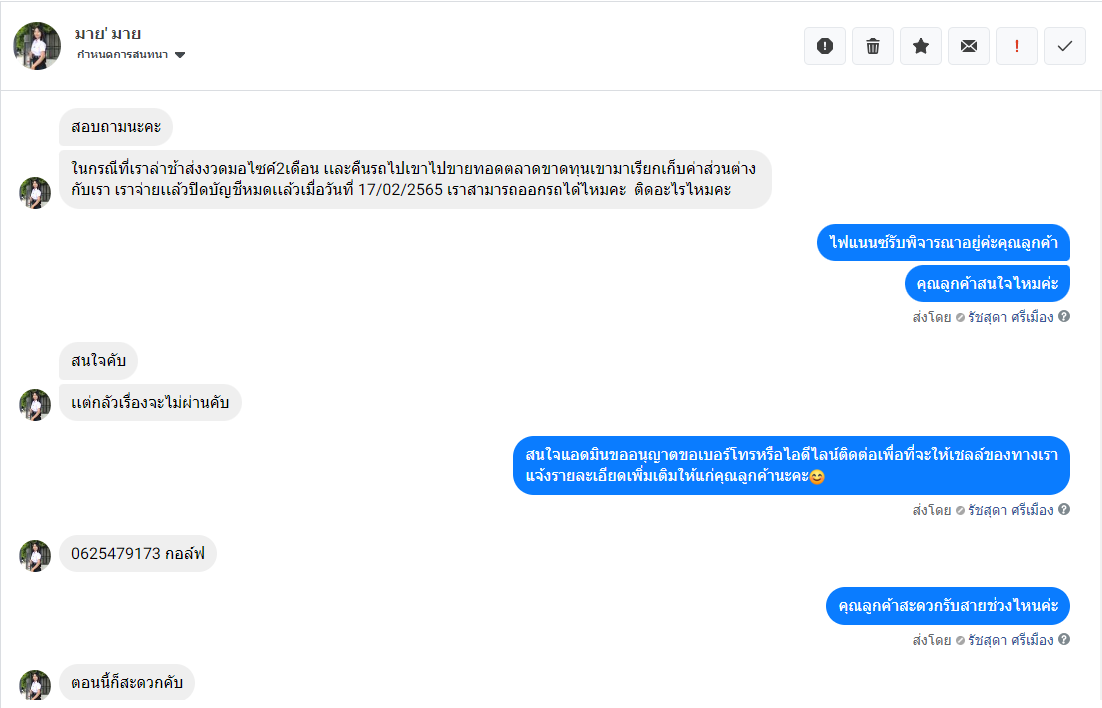Screen dimensions: 1102x708
Task: Click small avatar beside phone number message
Action: pyautogui.click(x=35, y=555)
